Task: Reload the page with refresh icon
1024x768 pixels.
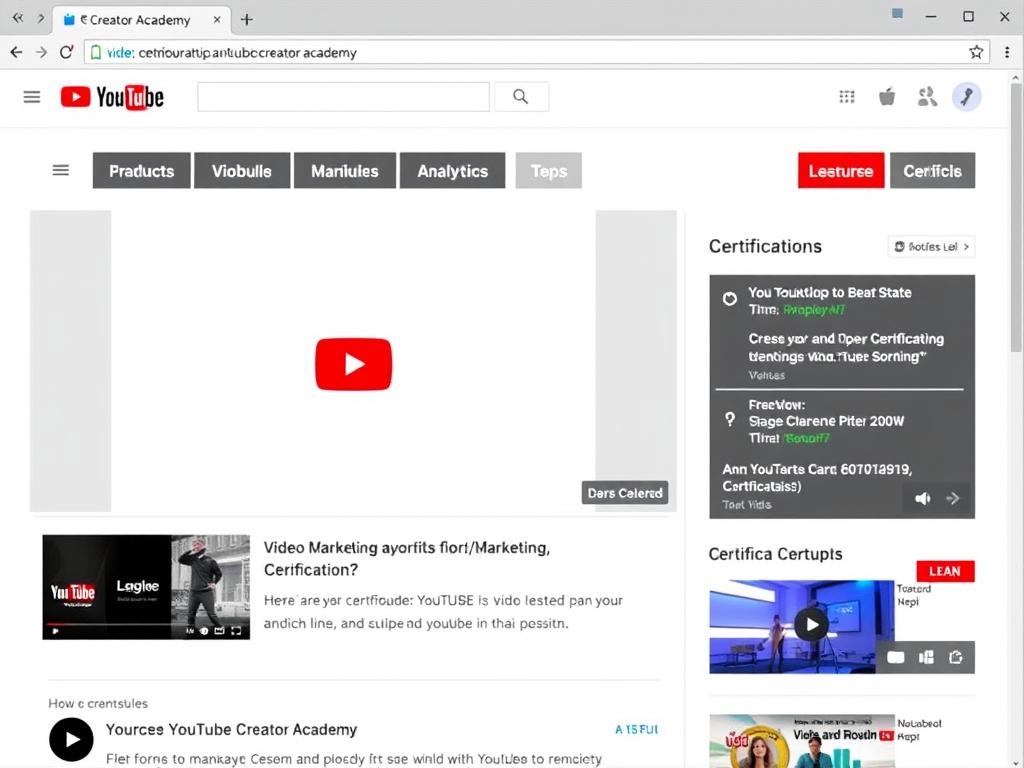Action: coord(66,52)
